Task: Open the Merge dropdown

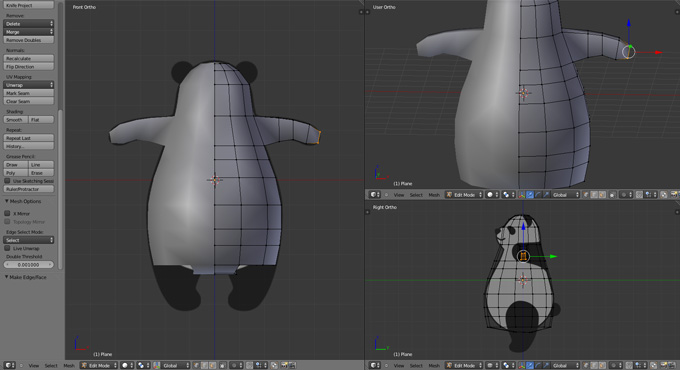Action: 29,32
